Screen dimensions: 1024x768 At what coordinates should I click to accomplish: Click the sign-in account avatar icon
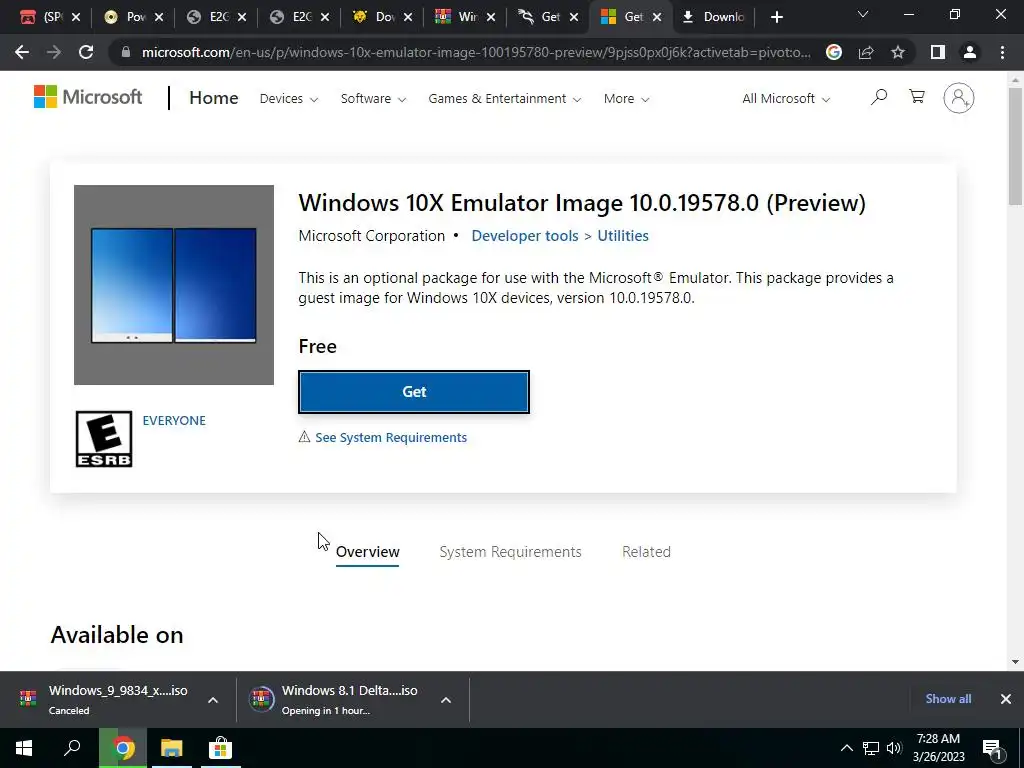tap(959, 98)
